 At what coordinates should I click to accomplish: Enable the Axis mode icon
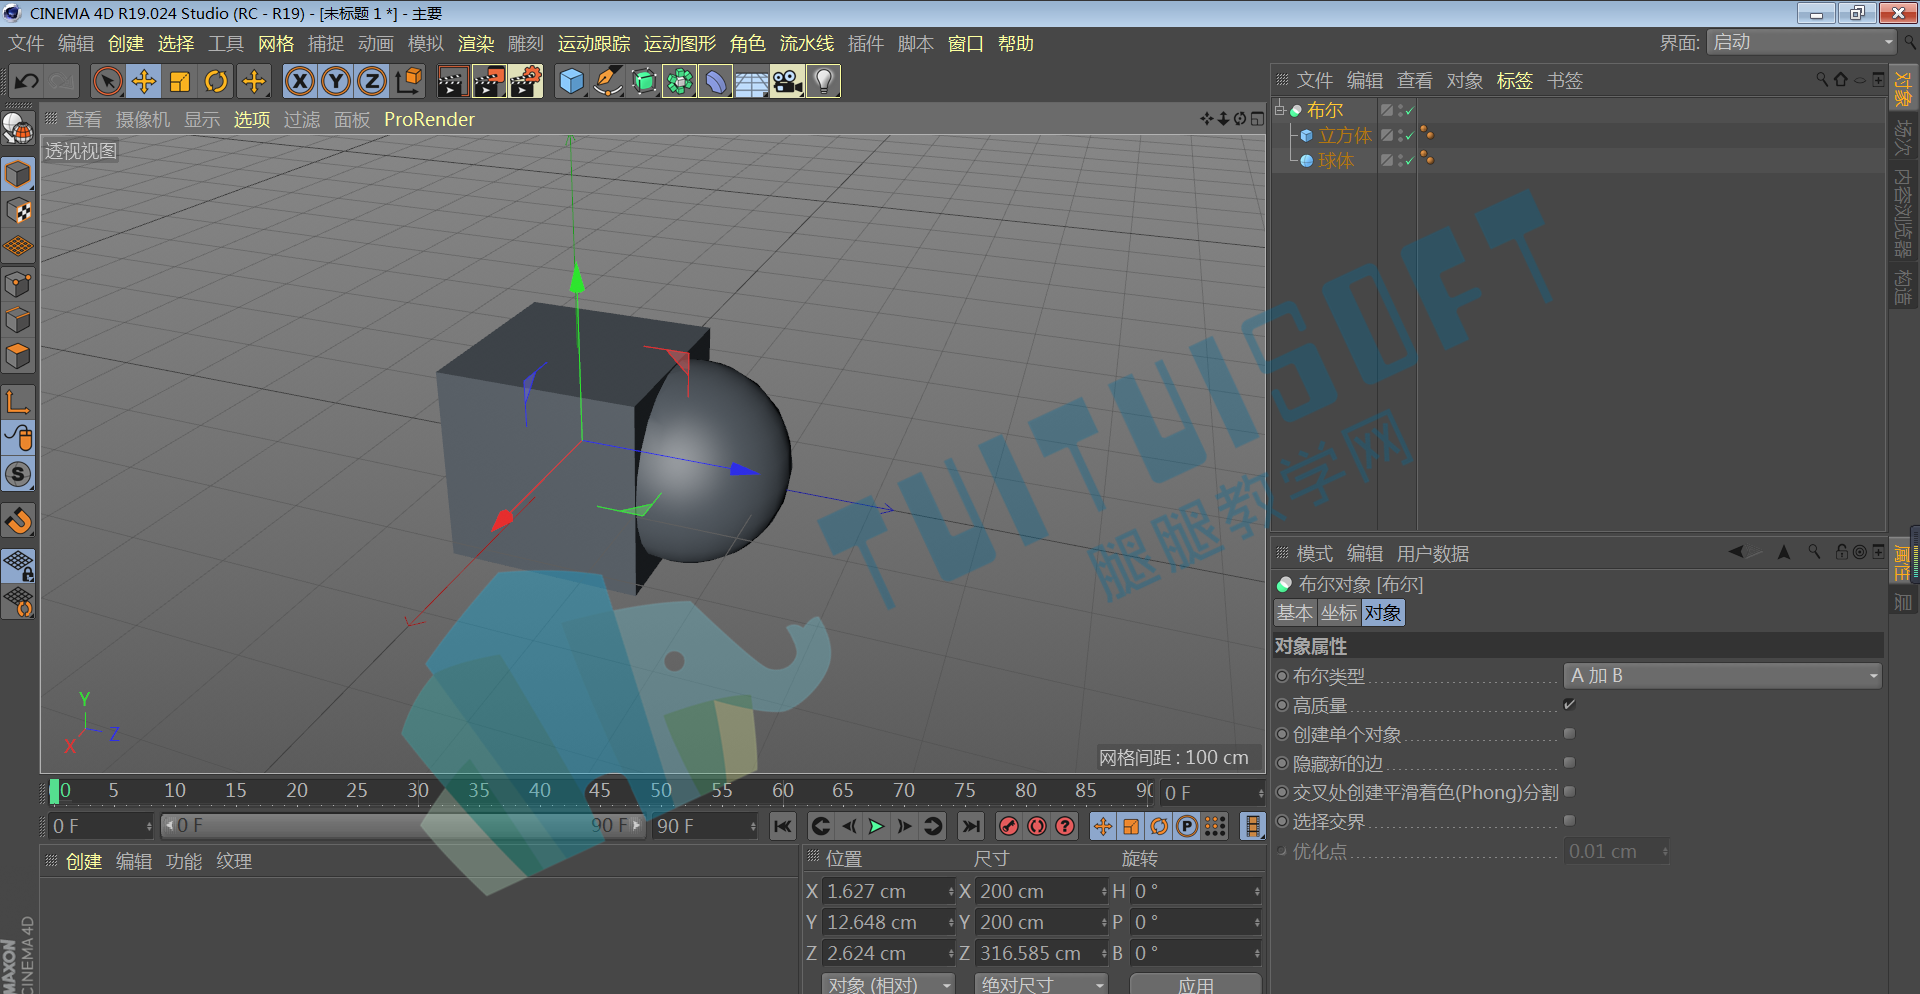tap(18, 402)
